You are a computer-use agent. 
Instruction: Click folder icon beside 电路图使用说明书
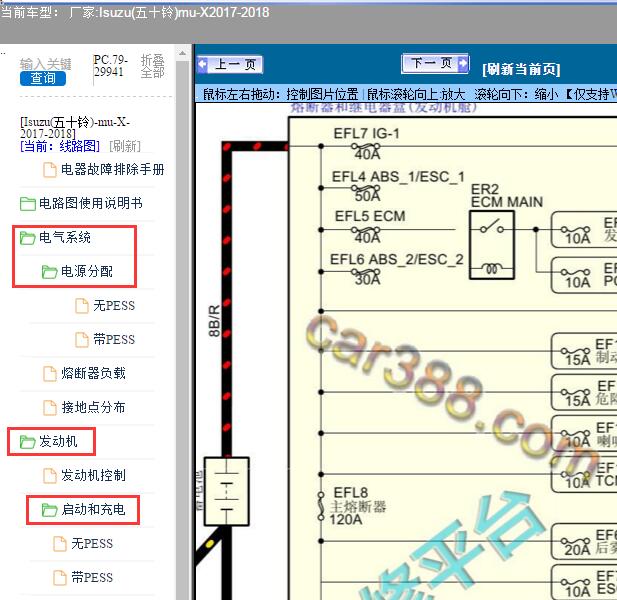pos(28,204)
